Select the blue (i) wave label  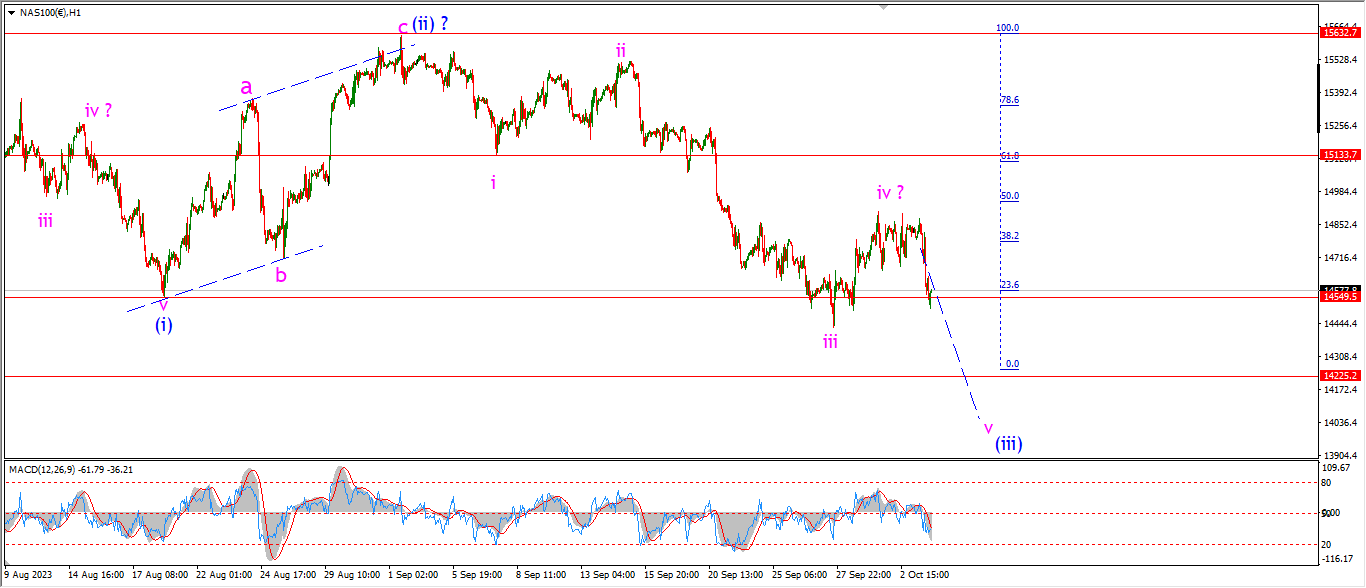tap(164, 325)
